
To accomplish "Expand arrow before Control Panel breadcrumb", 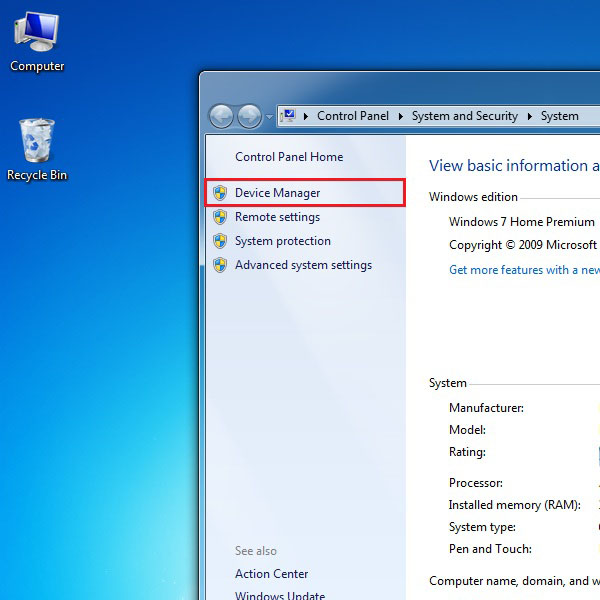I will (x=306, y=116).
